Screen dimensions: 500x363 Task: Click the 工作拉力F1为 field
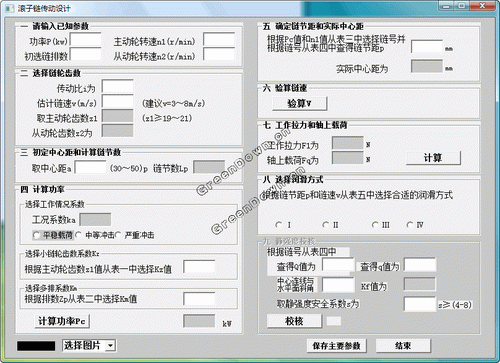click(x=348, y=143)
